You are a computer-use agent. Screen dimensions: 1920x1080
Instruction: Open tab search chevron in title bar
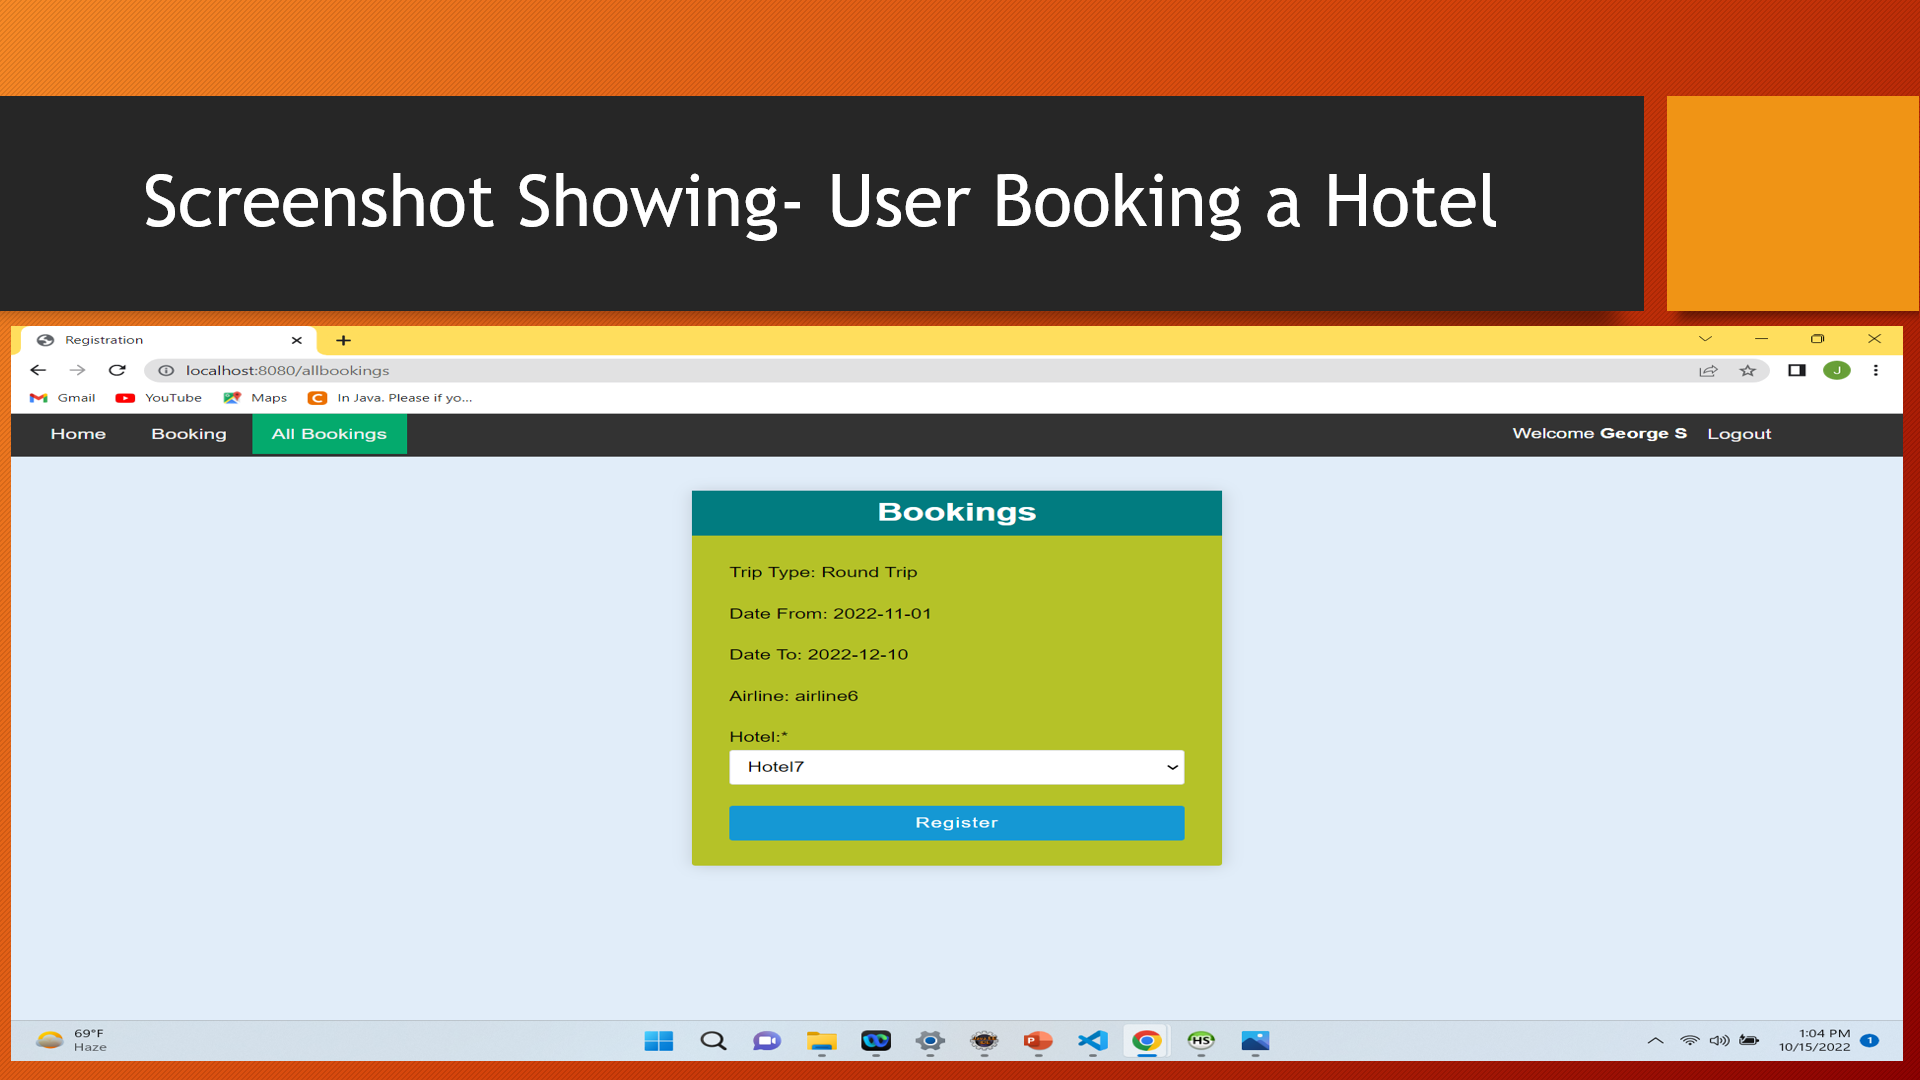tap(1705, 339)
